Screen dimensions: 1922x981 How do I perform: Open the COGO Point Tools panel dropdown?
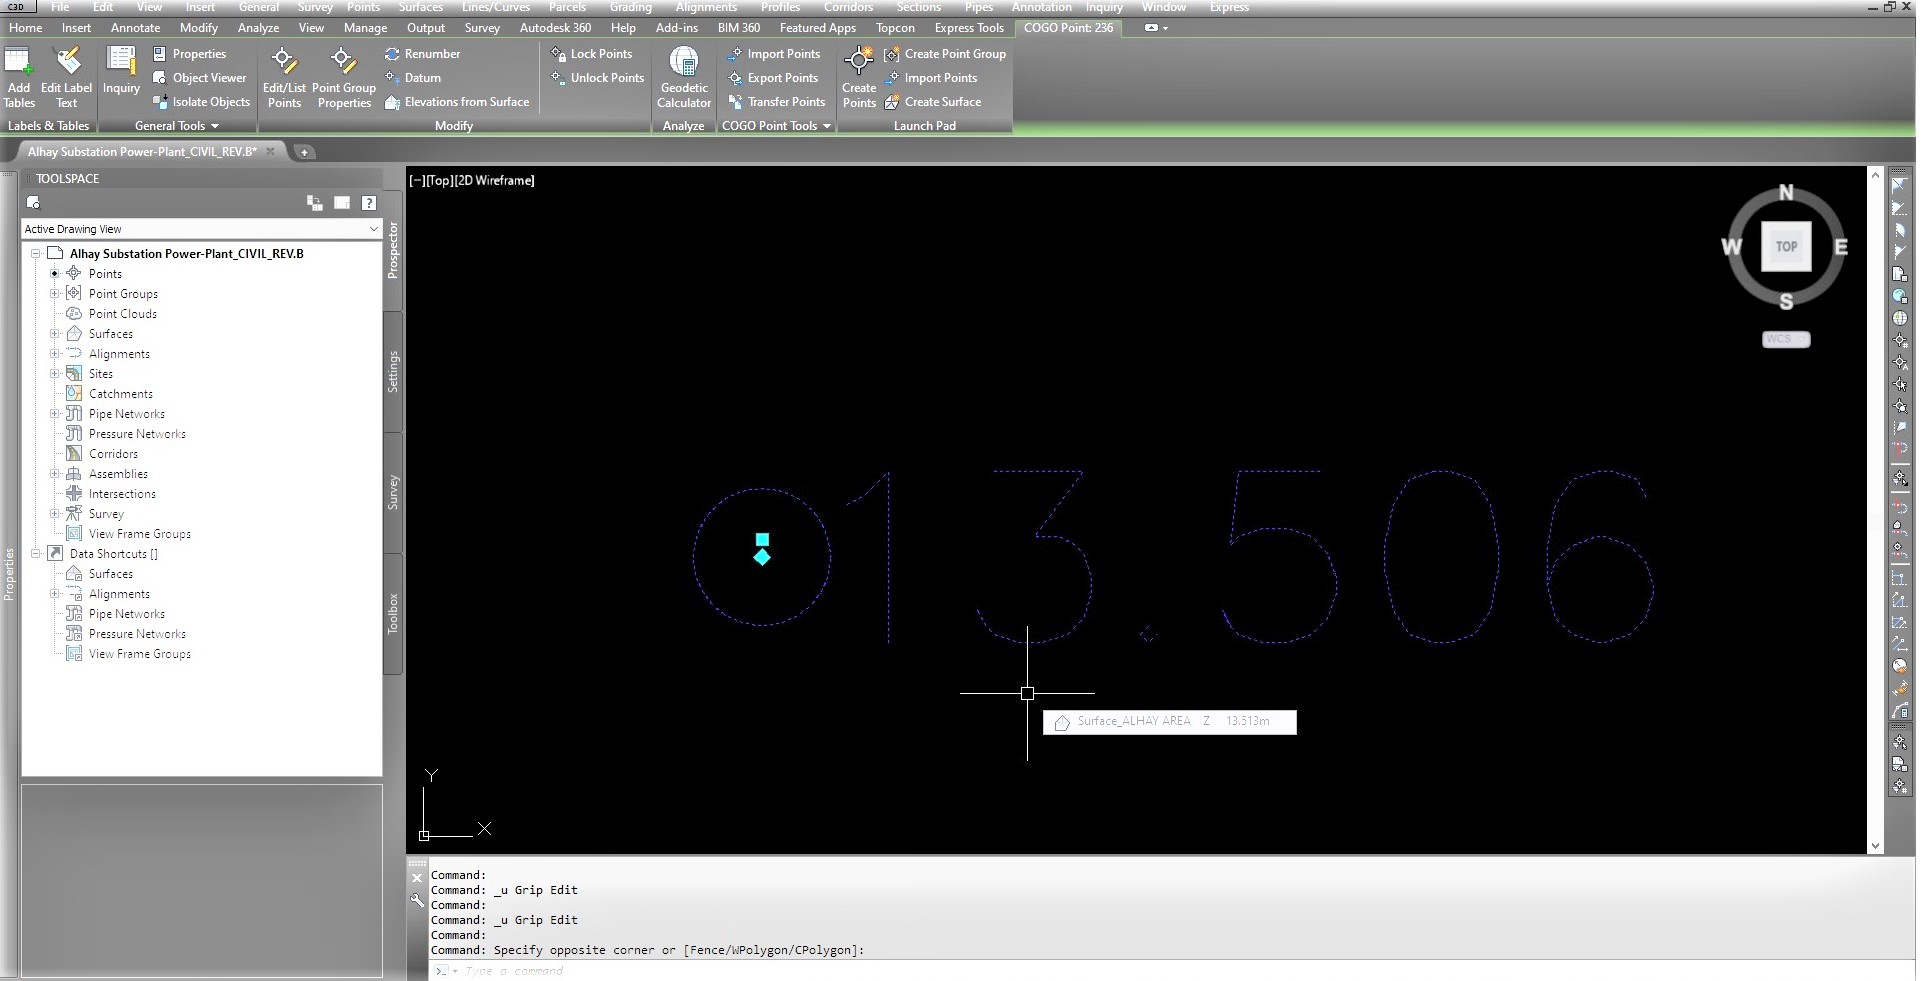click(x=827, y=125)
